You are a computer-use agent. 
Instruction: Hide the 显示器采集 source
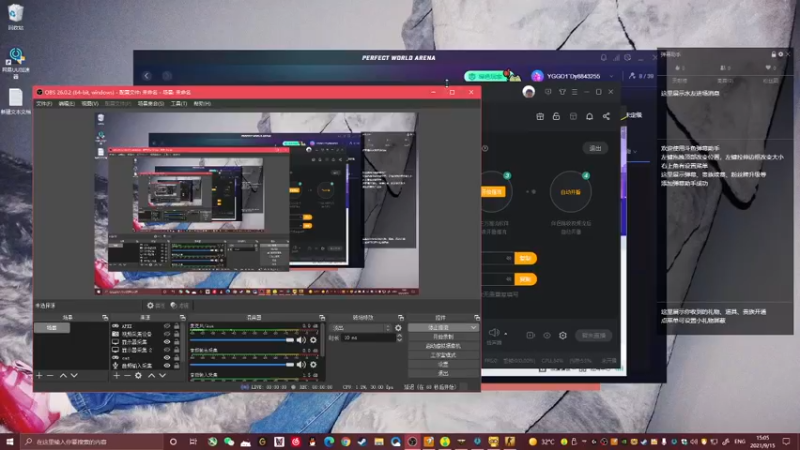coord(167,342)
